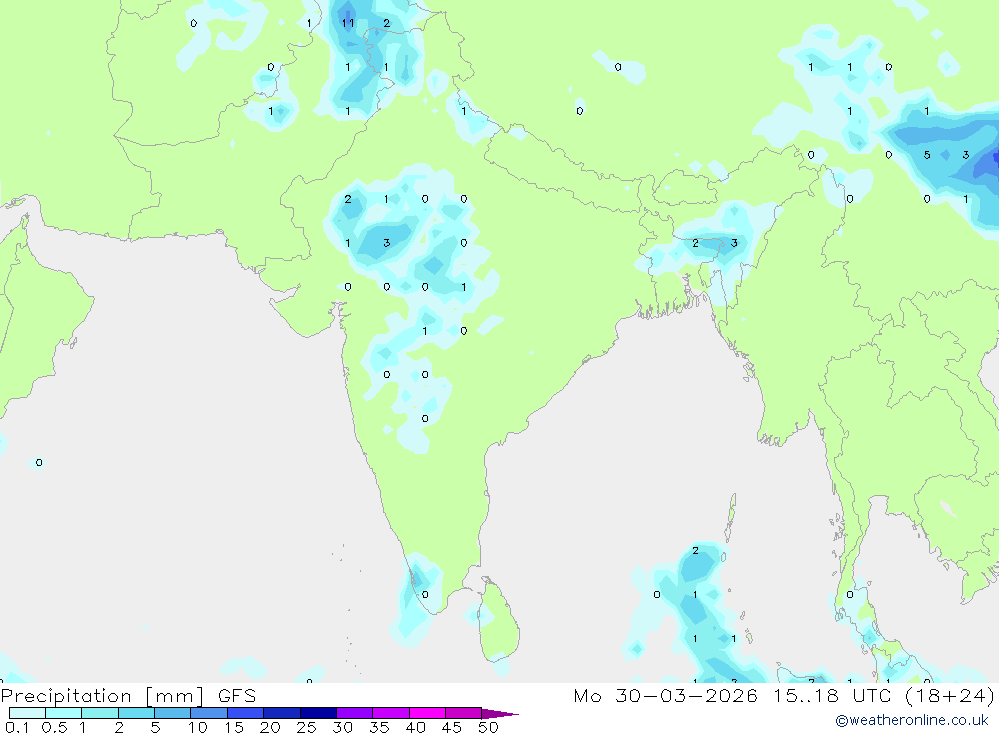Click the '40' legend scale label
The image size is (1000, 733).
(x=416, y=727)
